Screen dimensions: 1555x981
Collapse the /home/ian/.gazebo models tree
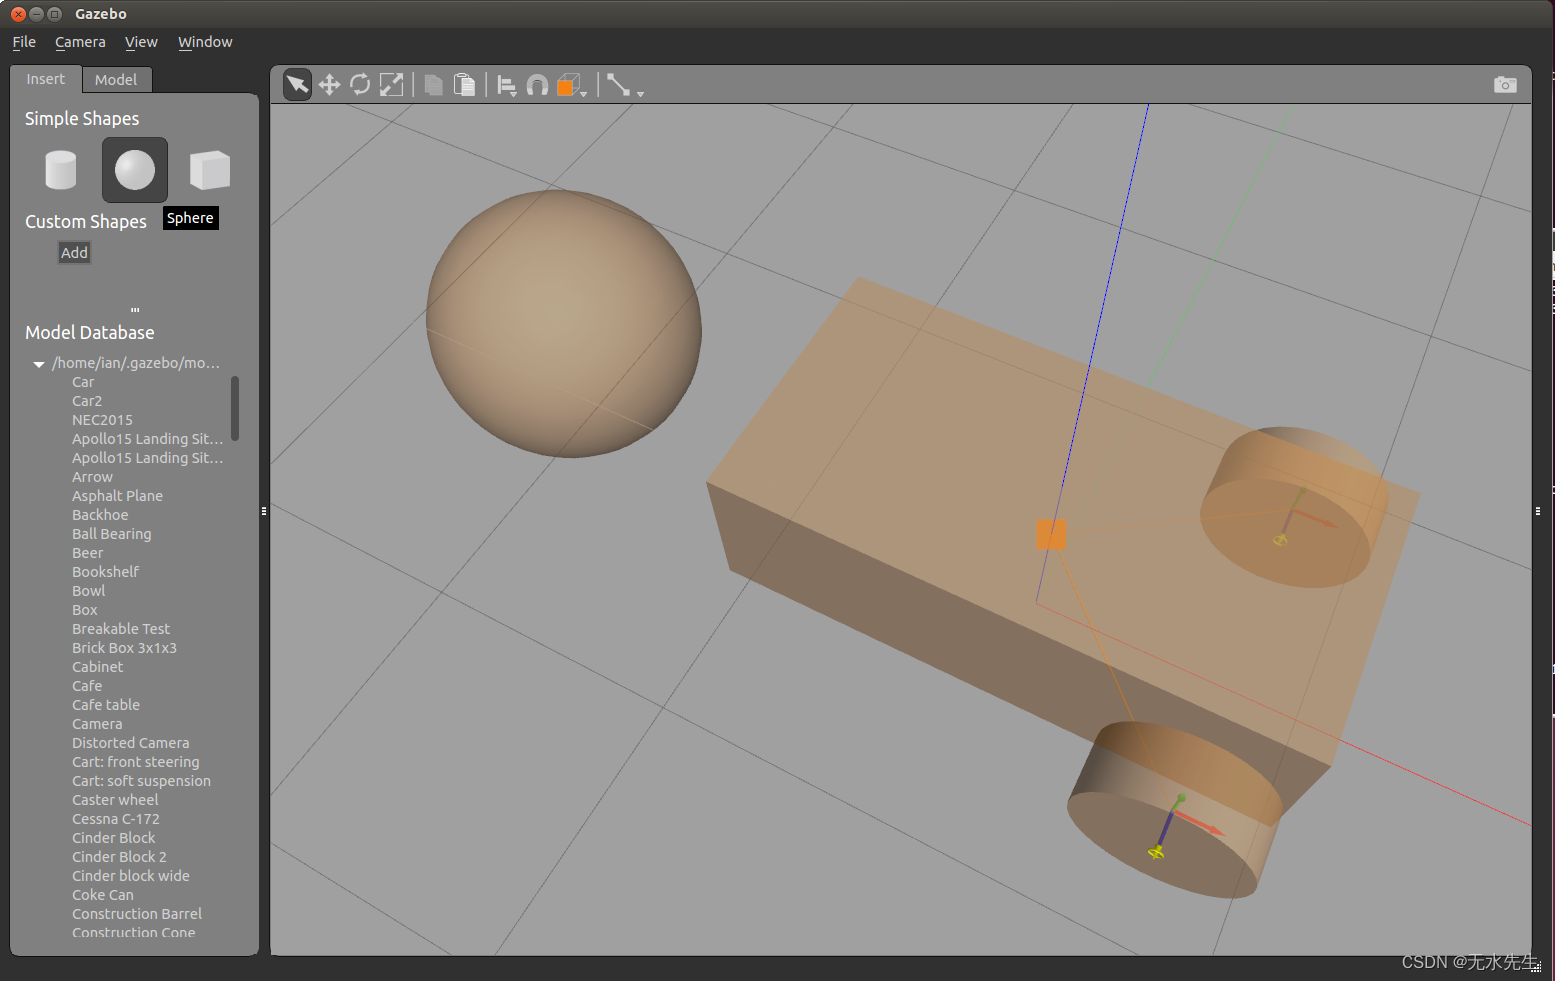point(39,364)
